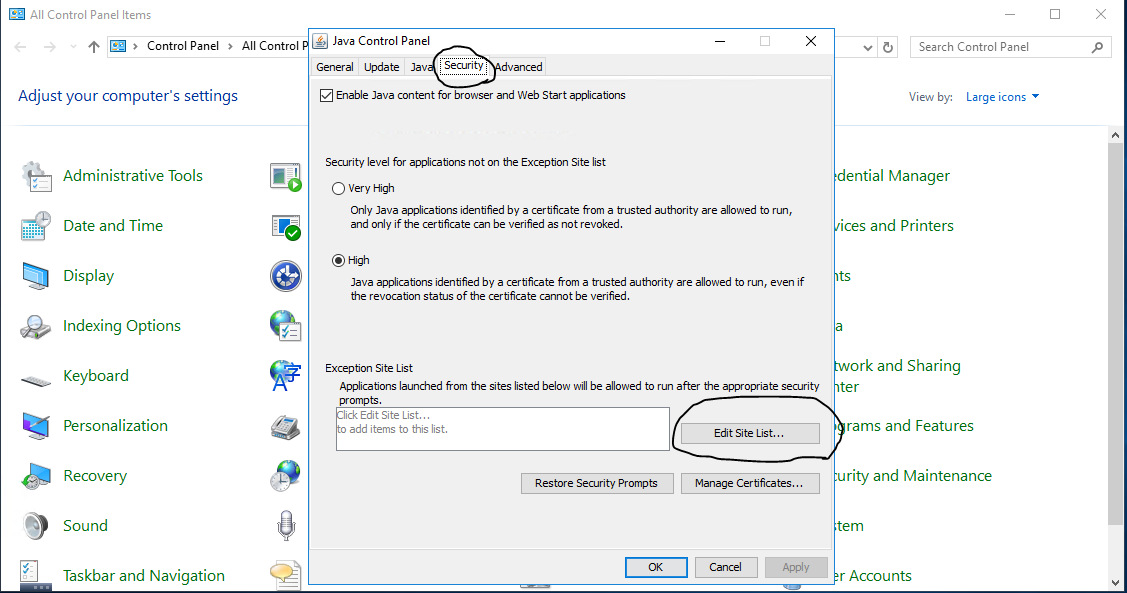Select the Security tab
1127x593 pixels.
464,65
